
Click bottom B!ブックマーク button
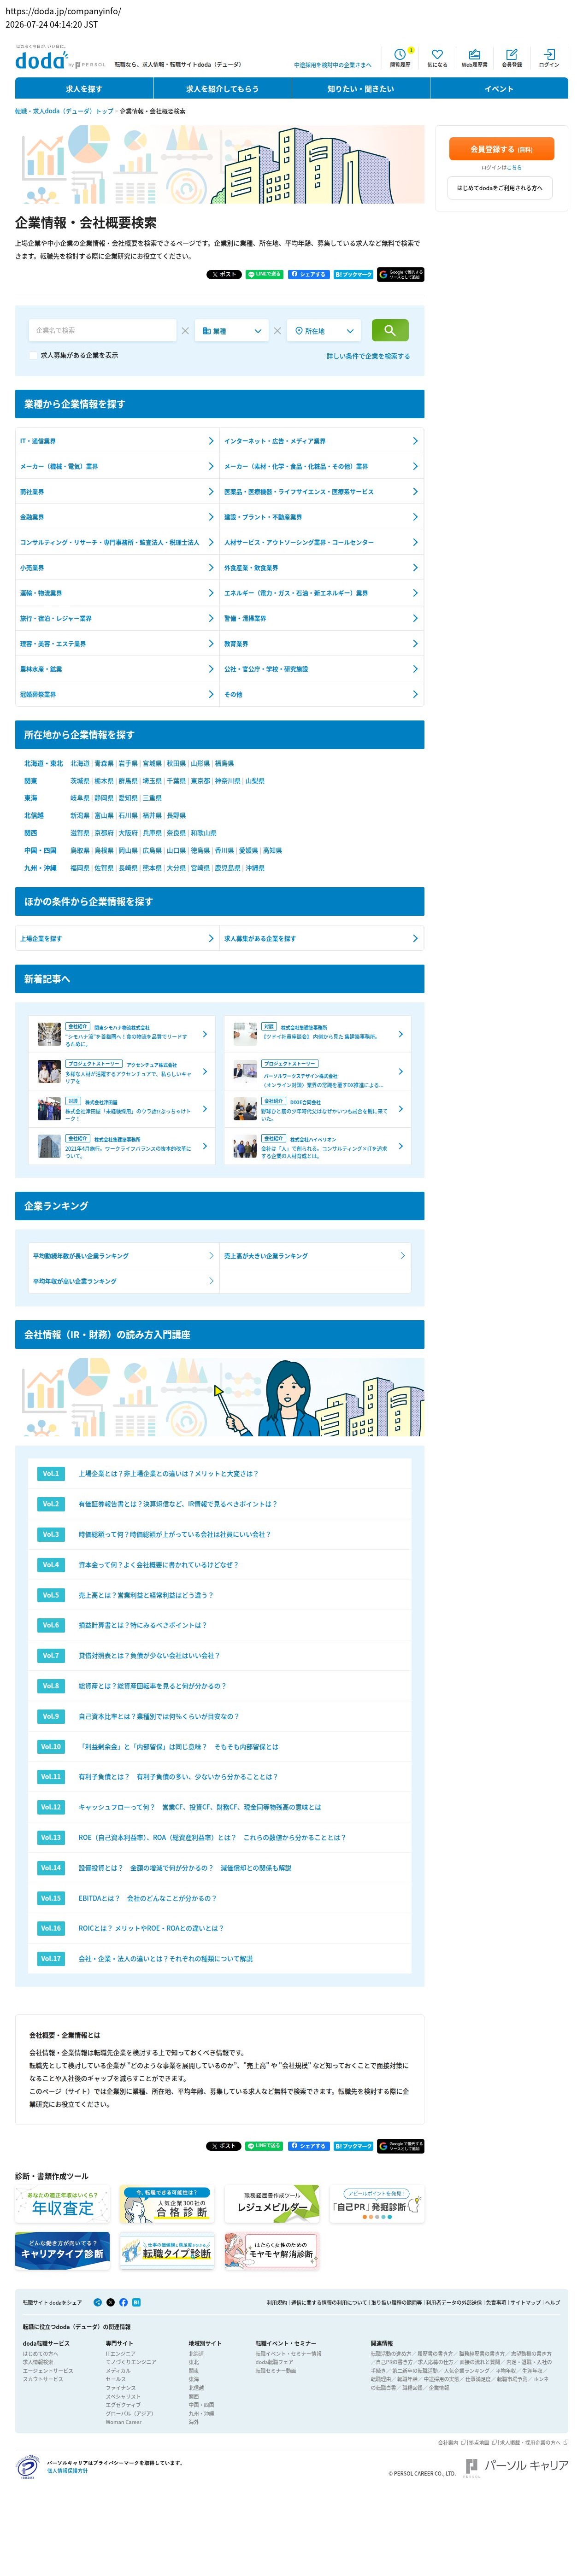(x=353, y=2146)
